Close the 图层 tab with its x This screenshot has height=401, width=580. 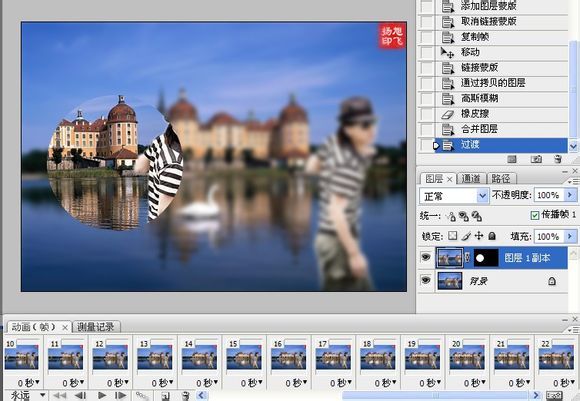click(x=449, y=179)
